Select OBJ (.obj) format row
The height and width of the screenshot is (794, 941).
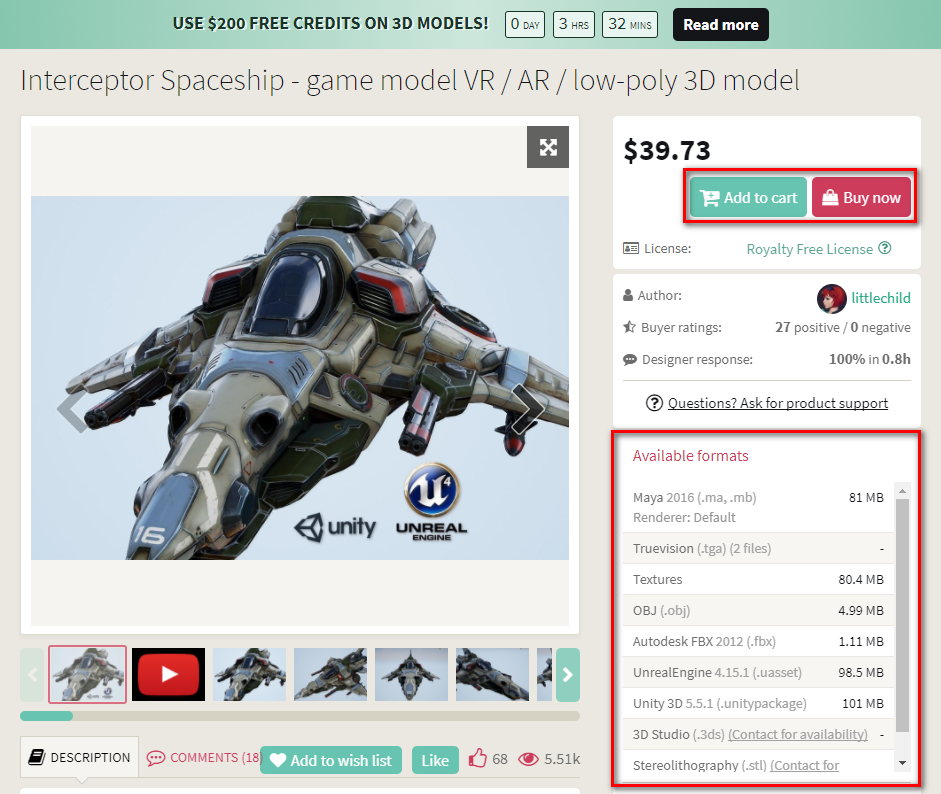[x=758, y=610]
